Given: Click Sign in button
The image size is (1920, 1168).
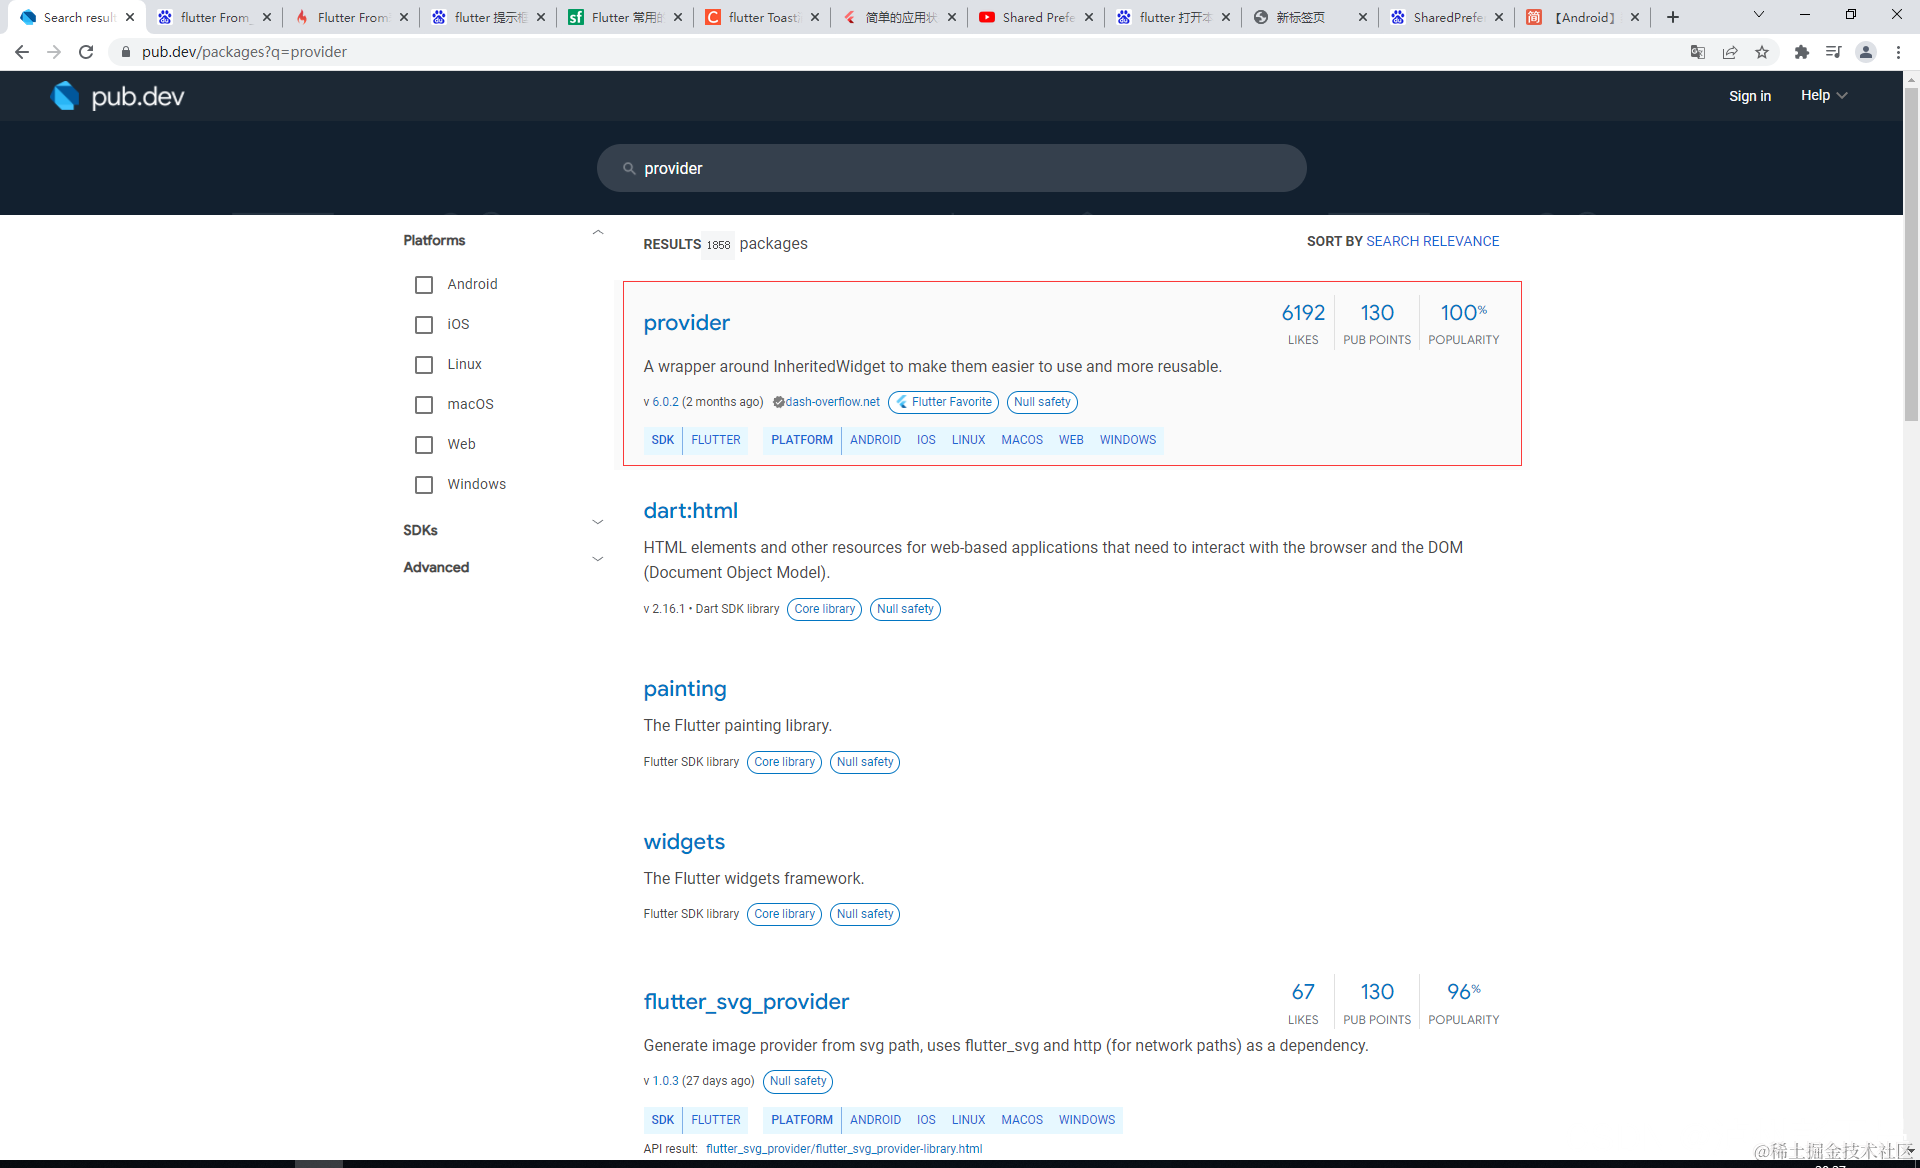Looking at the screenshot, I should pos(1749,96).
